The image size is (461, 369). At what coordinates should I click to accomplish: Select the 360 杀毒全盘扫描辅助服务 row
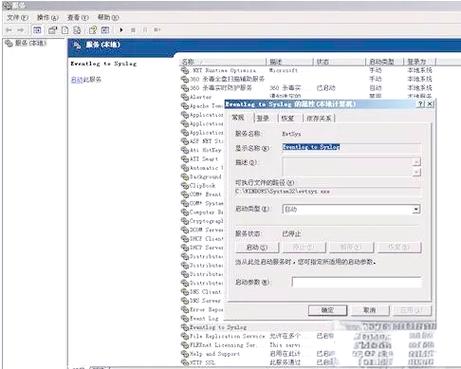(307, 79)
